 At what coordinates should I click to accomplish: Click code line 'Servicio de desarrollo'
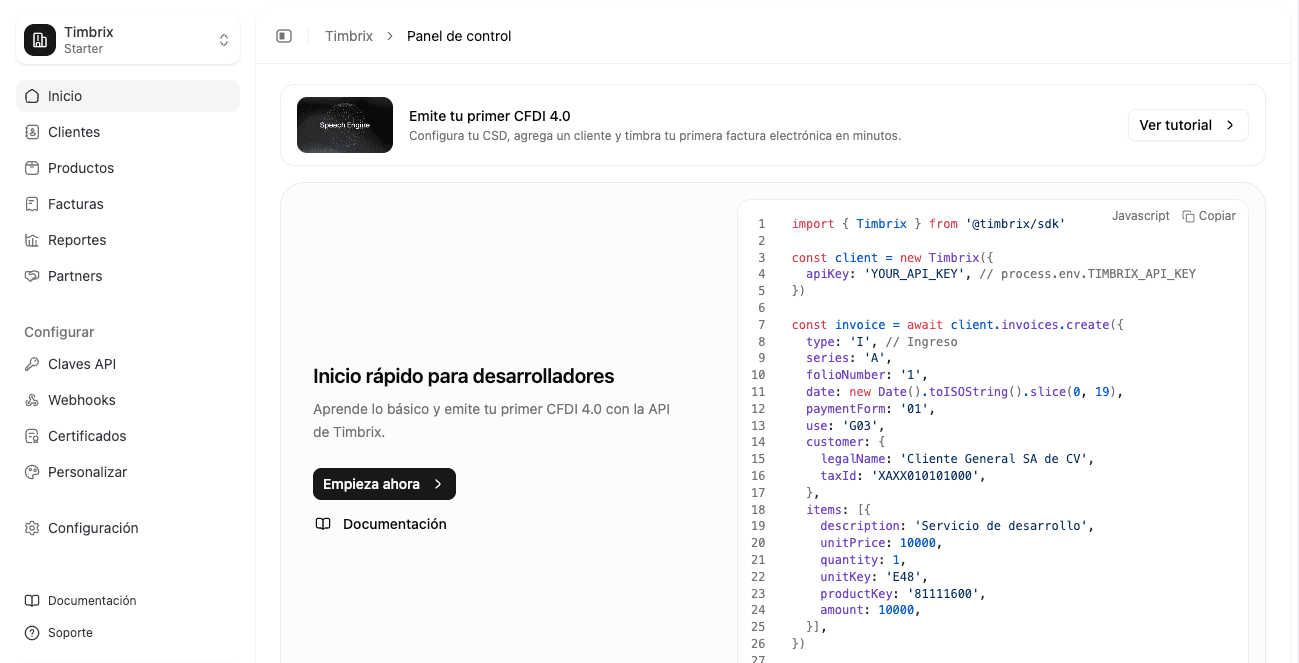click(957, 526)
